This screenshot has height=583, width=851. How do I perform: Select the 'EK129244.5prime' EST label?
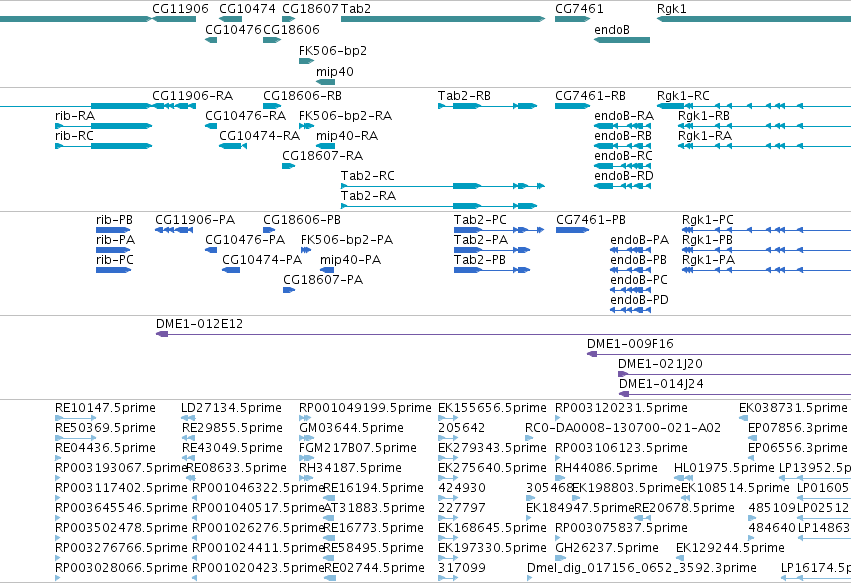click(x=730, y=548)
